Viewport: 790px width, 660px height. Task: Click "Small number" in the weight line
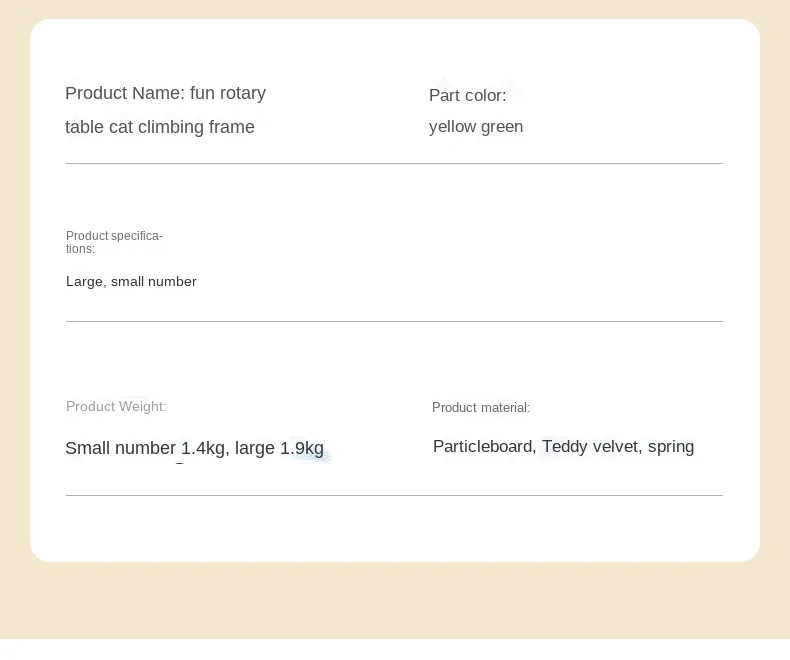click(x=120, y=448)
